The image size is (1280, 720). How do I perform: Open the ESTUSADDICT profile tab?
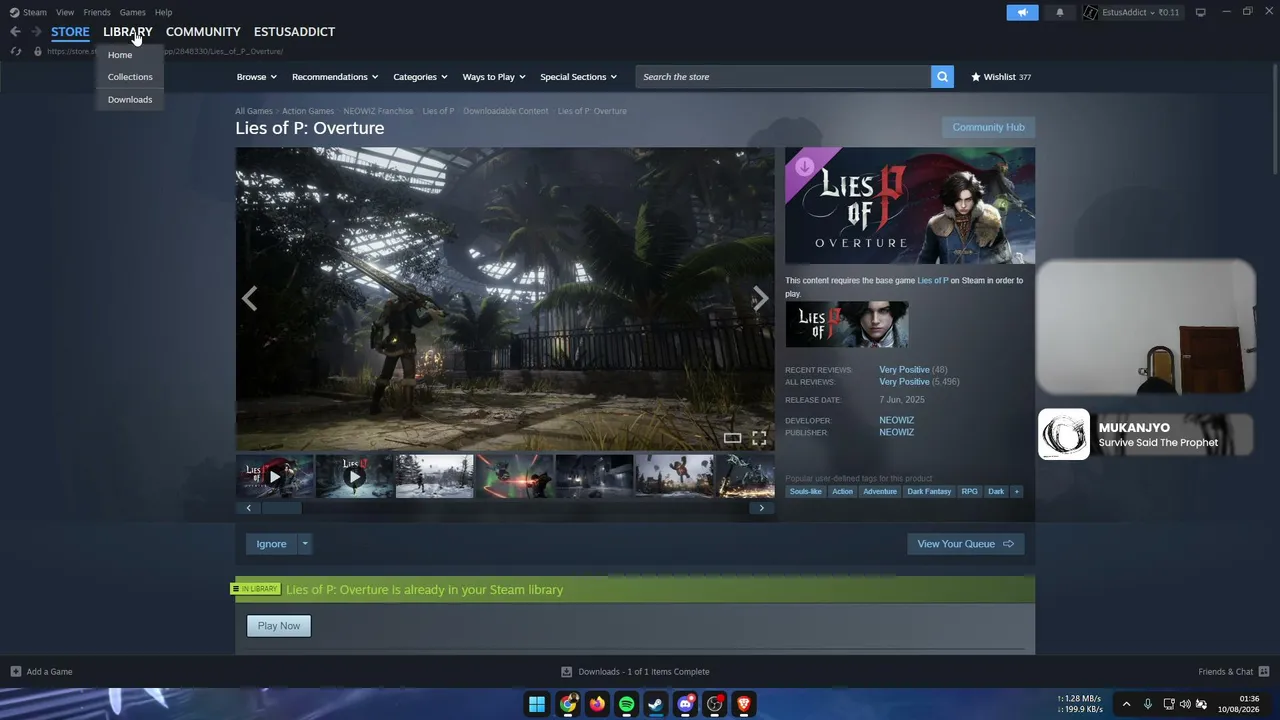(x=294, y=32)
